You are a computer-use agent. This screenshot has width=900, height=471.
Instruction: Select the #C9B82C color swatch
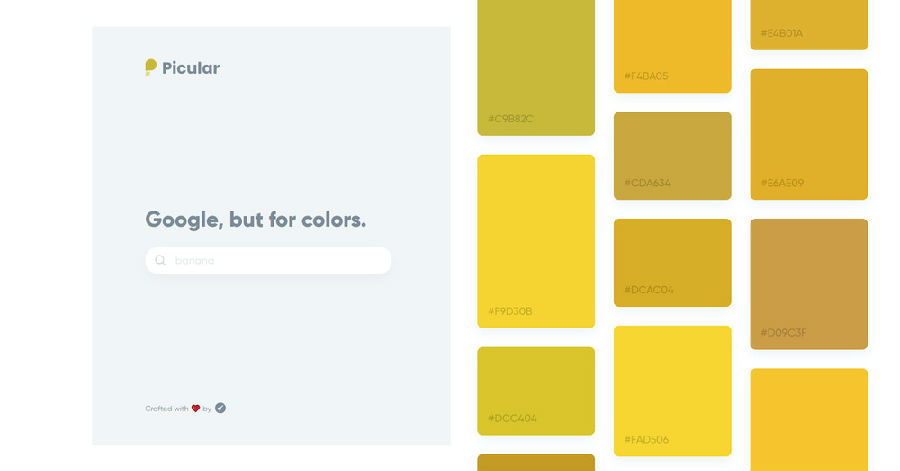pyautogui.click(x=536, y=65)
